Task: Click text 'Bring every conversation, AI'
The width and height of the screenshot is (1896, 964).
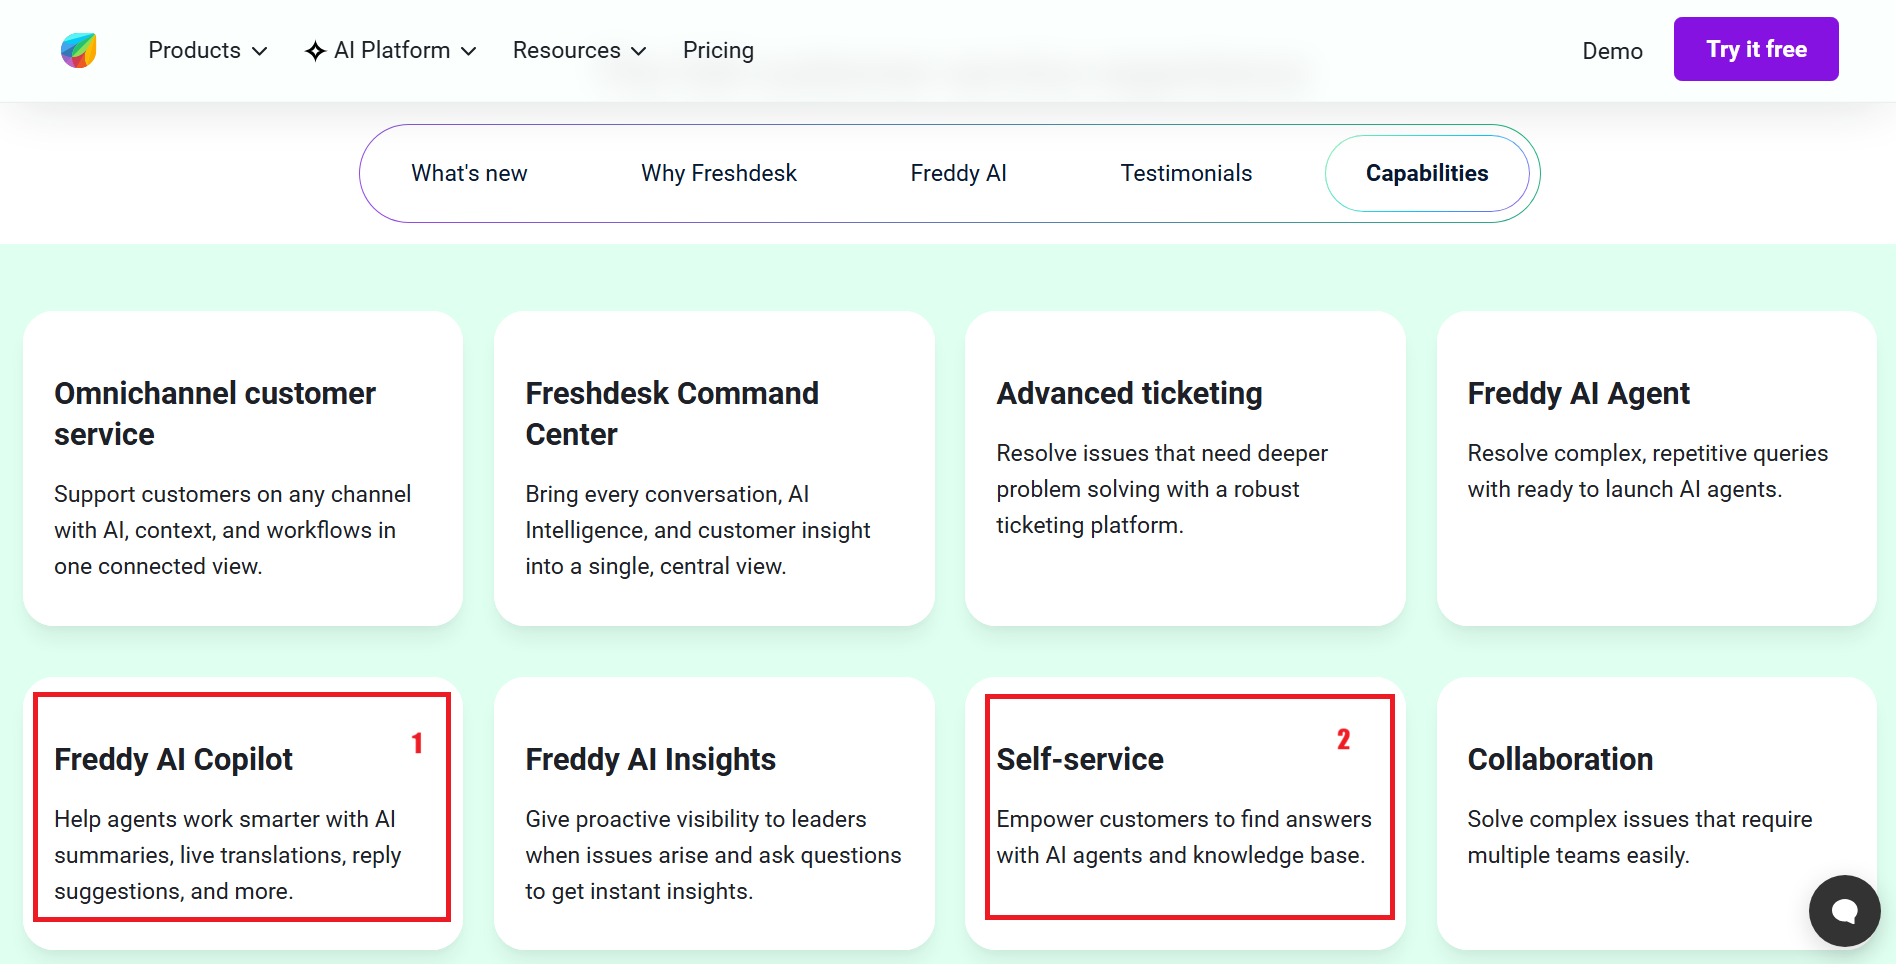Action: click(667, 494)
